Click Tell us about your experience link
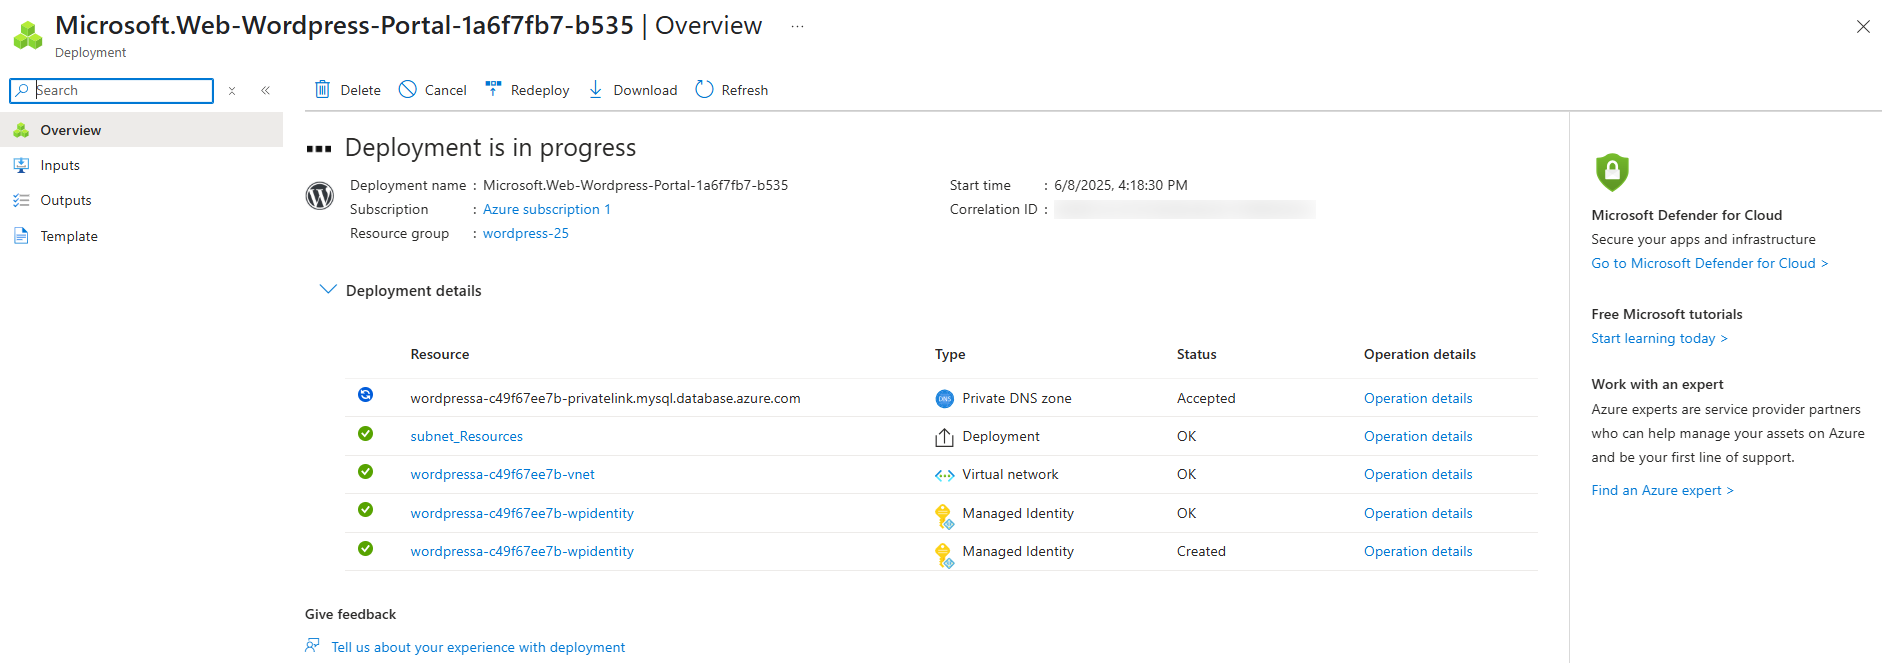Screen dimensions: 1882x663 (x=478, y=647)
